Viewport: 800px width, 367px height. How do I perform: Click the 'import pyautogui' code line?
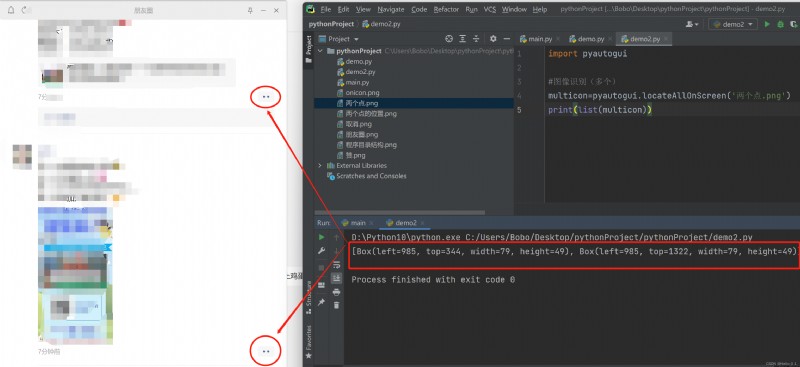pyautogui.click(x=587, y=54)
